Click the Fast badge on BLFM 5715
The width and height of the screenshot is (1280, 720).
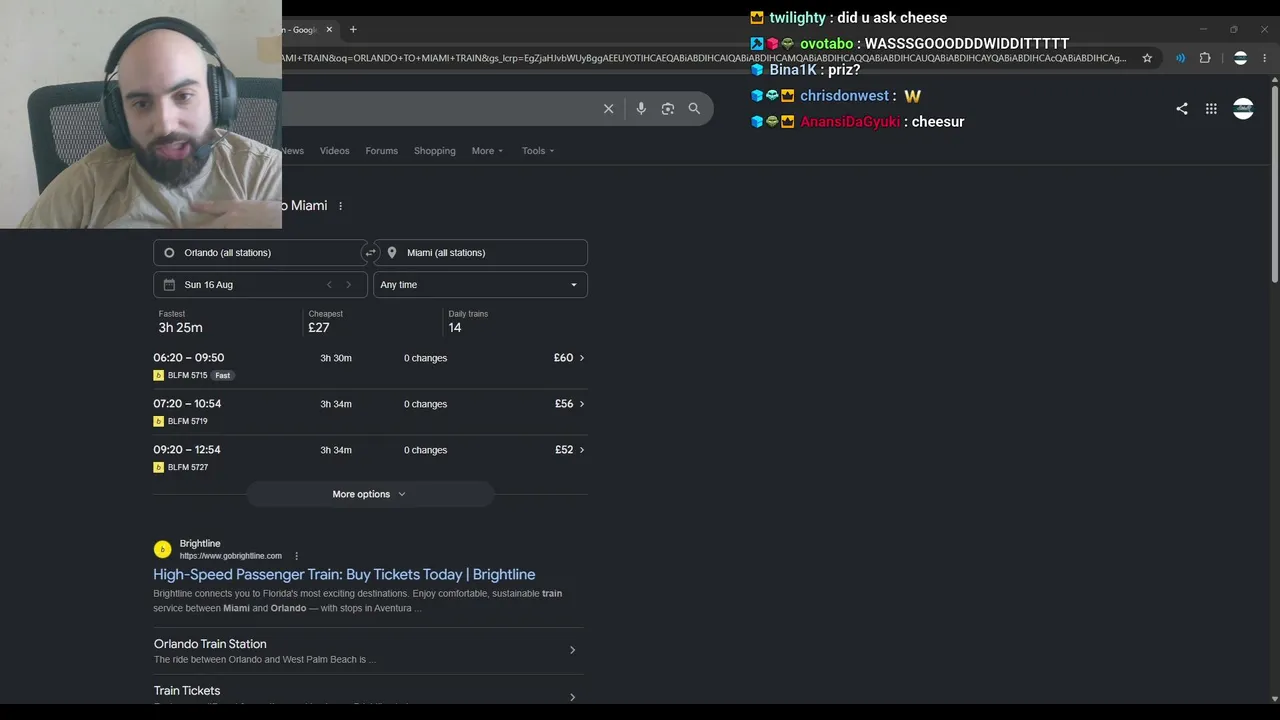click(223, 376)
